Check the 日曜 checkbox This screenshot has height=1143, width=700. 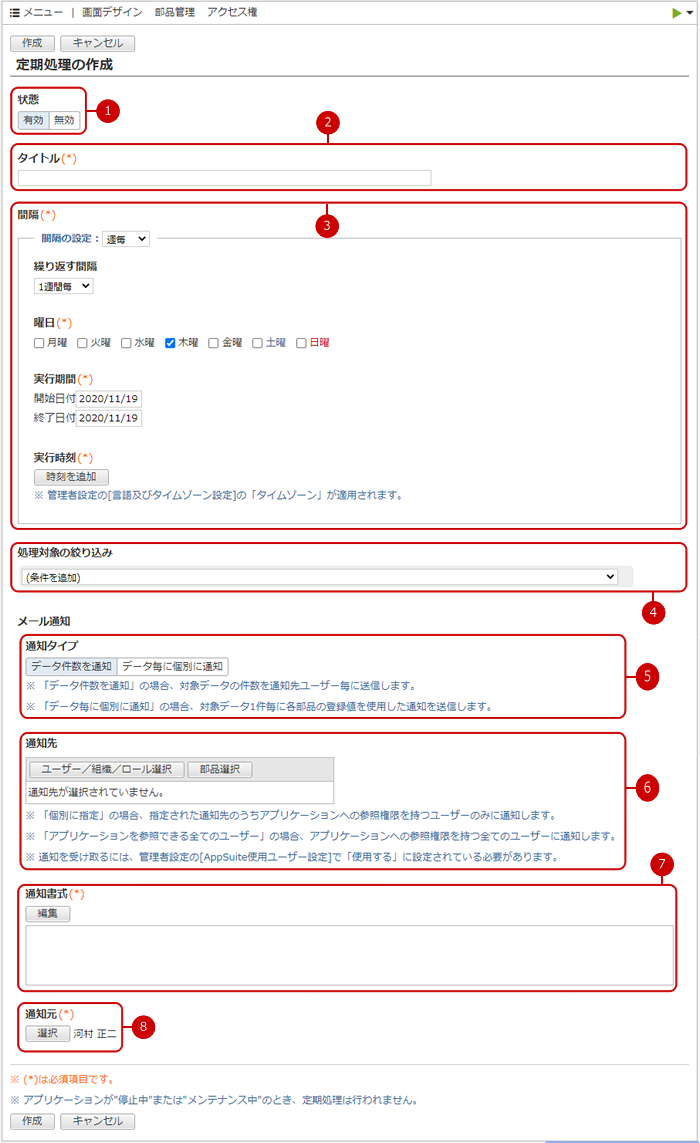(301, 343)
